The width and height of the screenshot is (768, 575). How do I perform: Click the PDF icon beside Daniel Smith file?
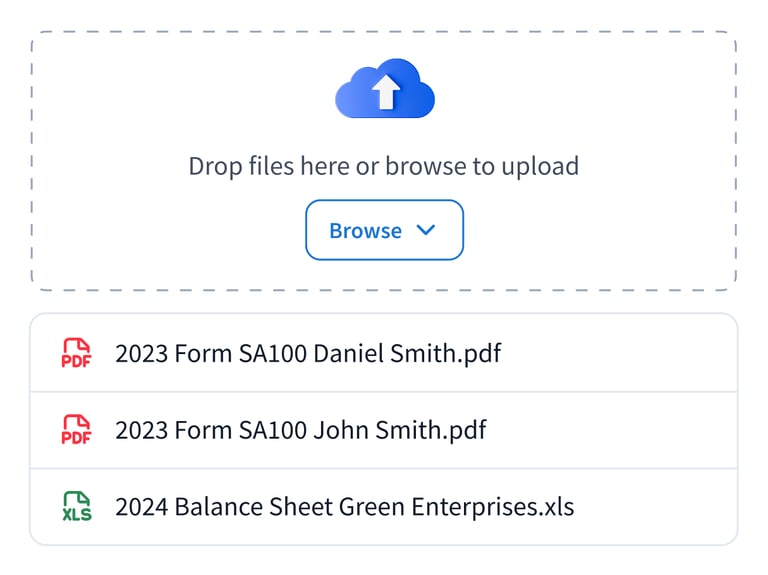(x=76, y=353)
